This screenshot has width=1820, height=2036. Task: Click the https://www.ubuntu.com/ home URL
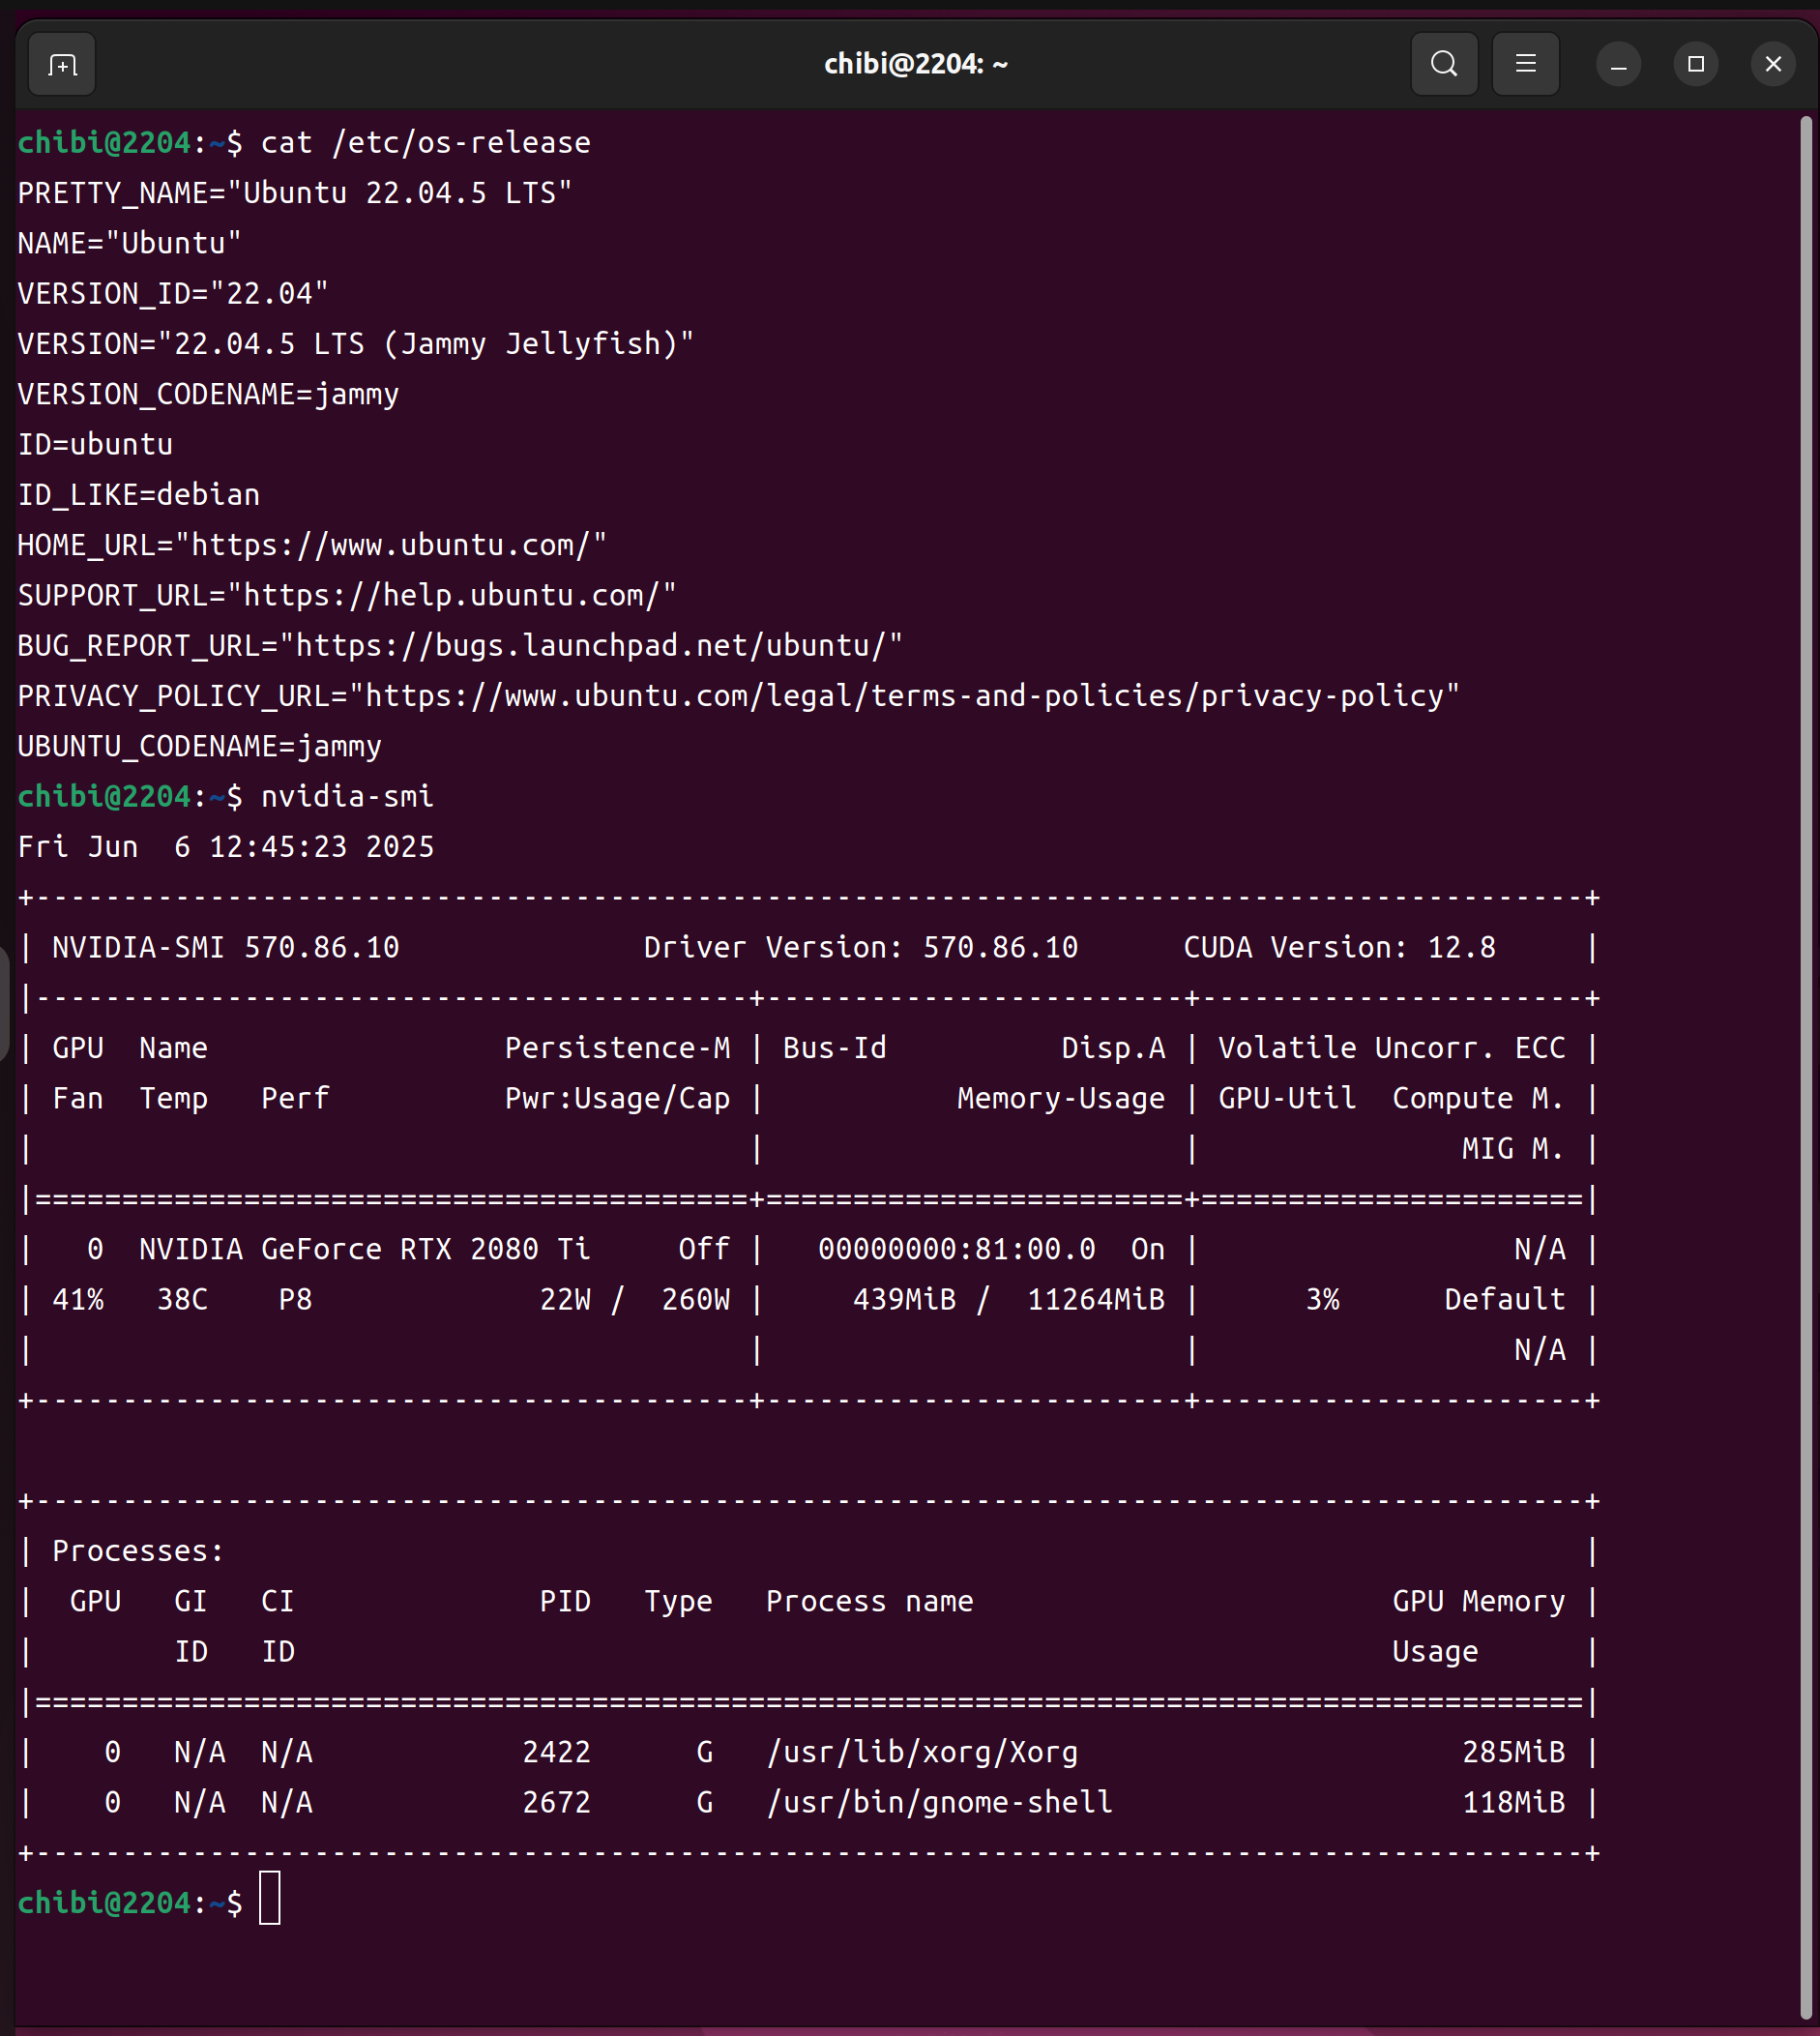coord(390,546)
